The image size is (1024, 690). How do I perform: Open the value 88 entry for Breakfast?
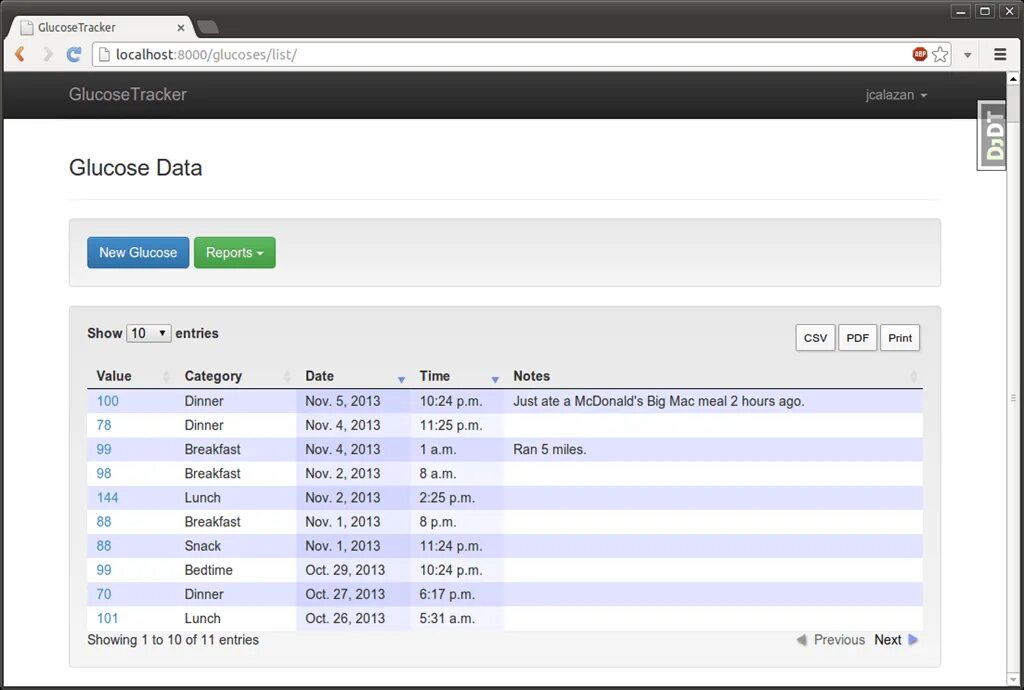click(x=104, y=522)
